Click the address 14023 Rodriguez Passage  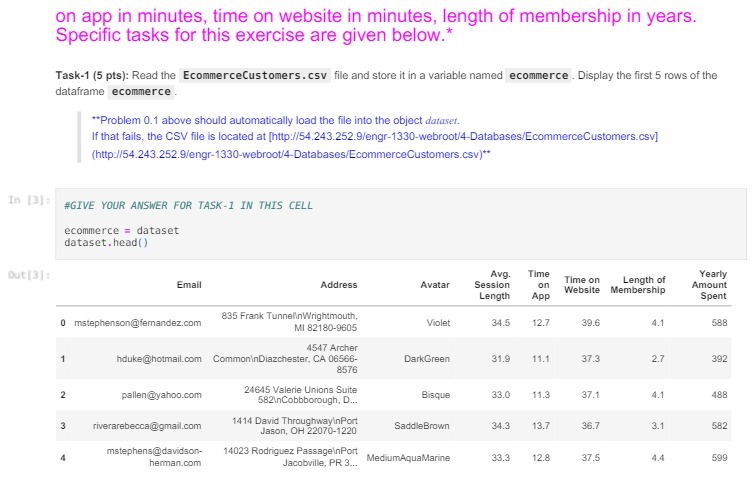tap(290, 457)
